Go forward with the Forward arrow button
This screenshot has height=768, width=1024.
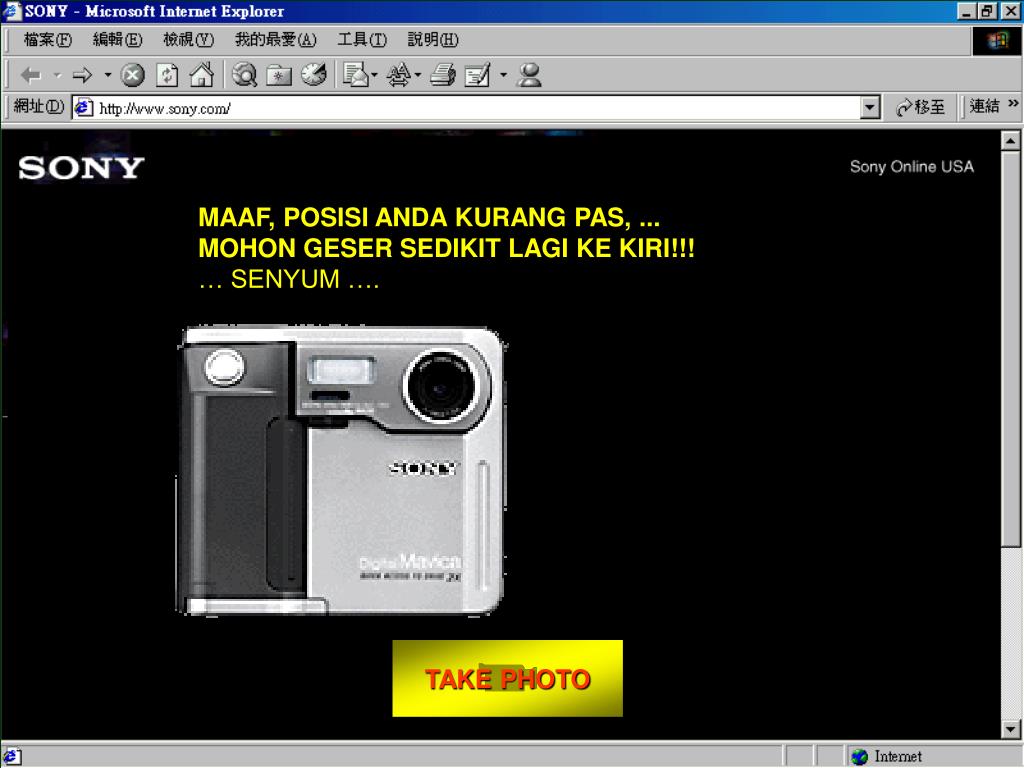click(82, 75)
